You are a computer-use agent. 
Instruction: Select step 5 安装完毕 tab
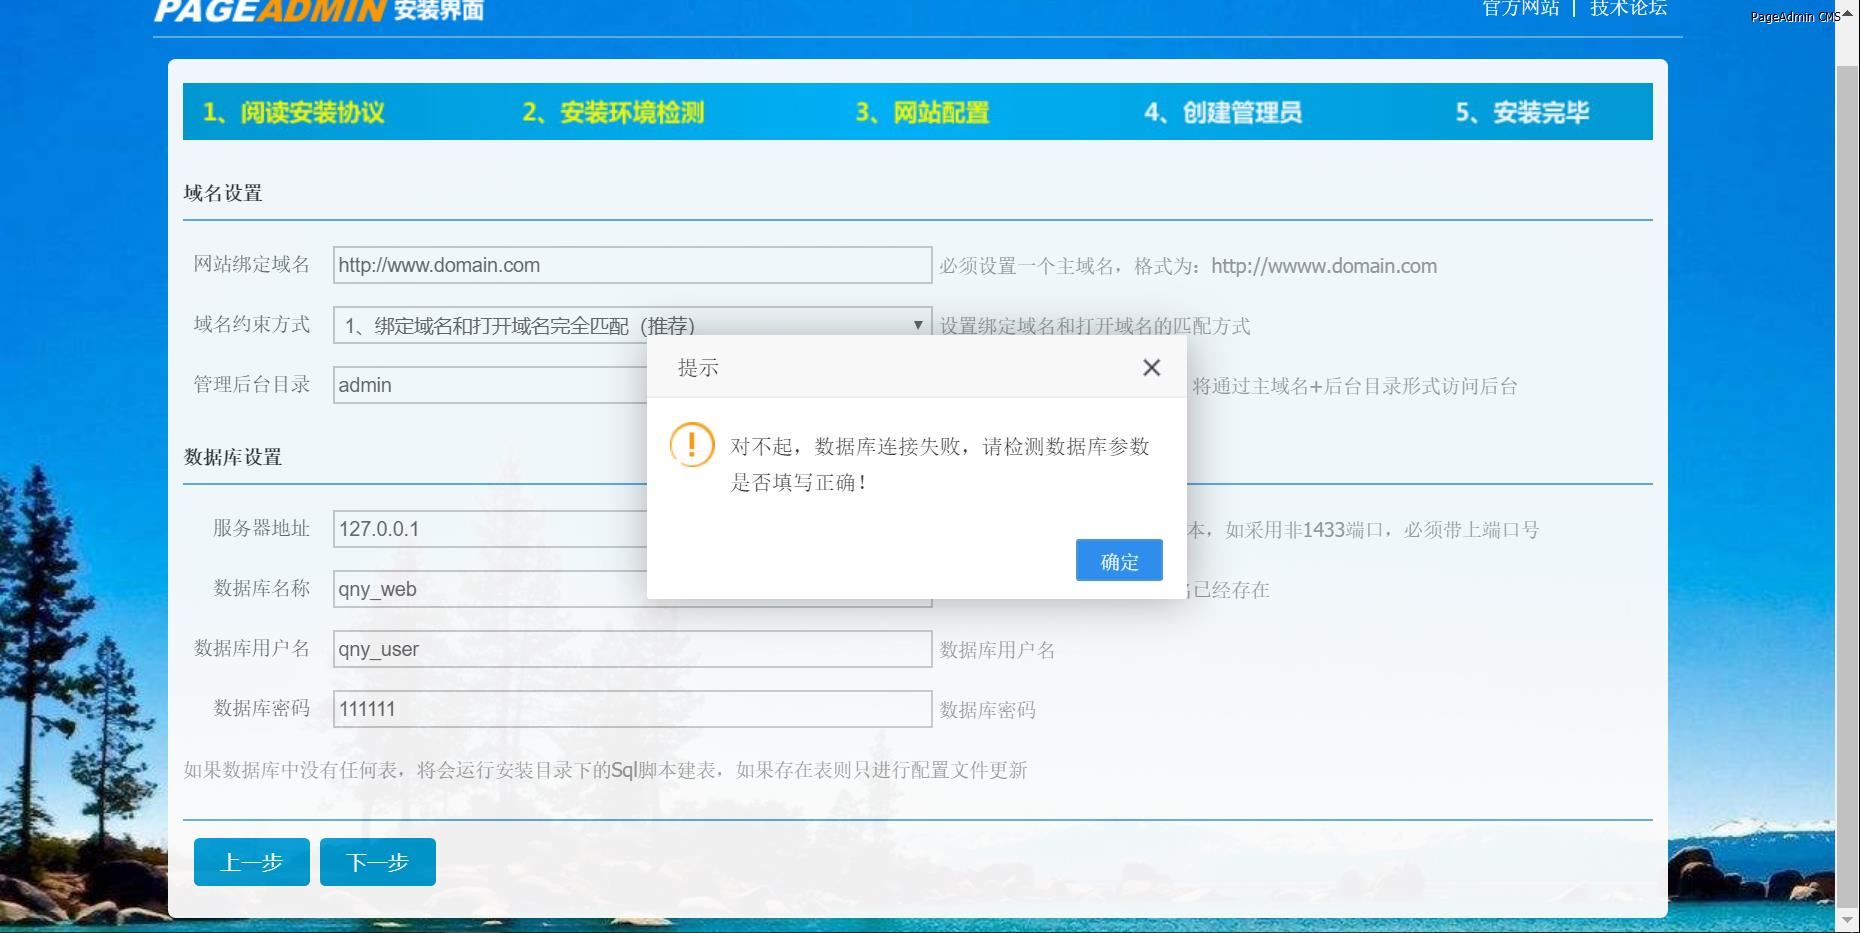pos(1522,112)
